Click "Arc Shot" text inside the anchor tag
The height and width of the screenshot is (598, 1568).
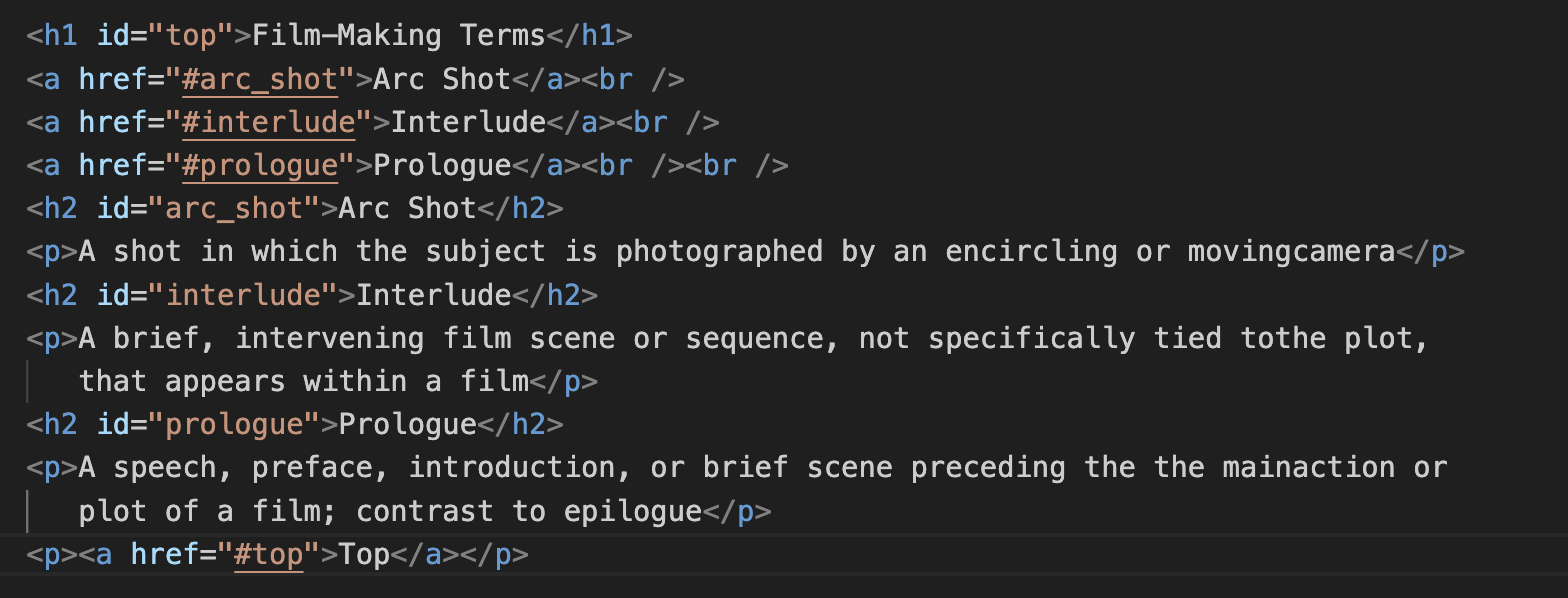[442, 79]
